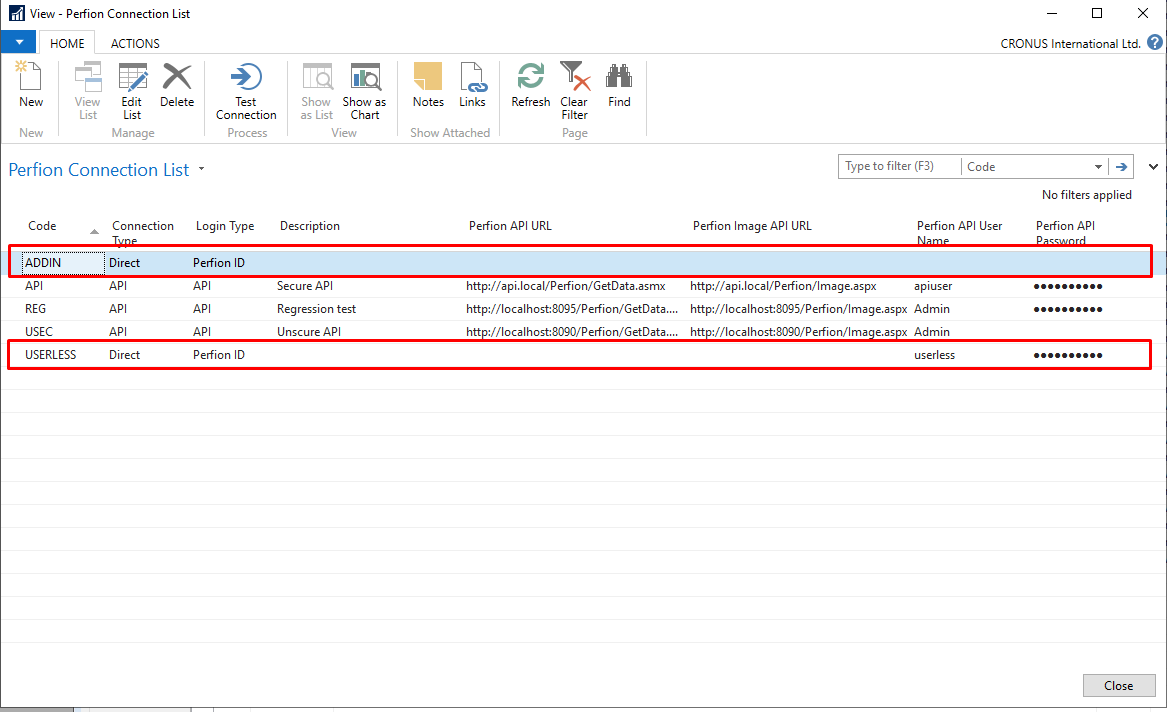Open the Code filter field dropdown
1167x712 pixels.
click(x=1099, y=167)
